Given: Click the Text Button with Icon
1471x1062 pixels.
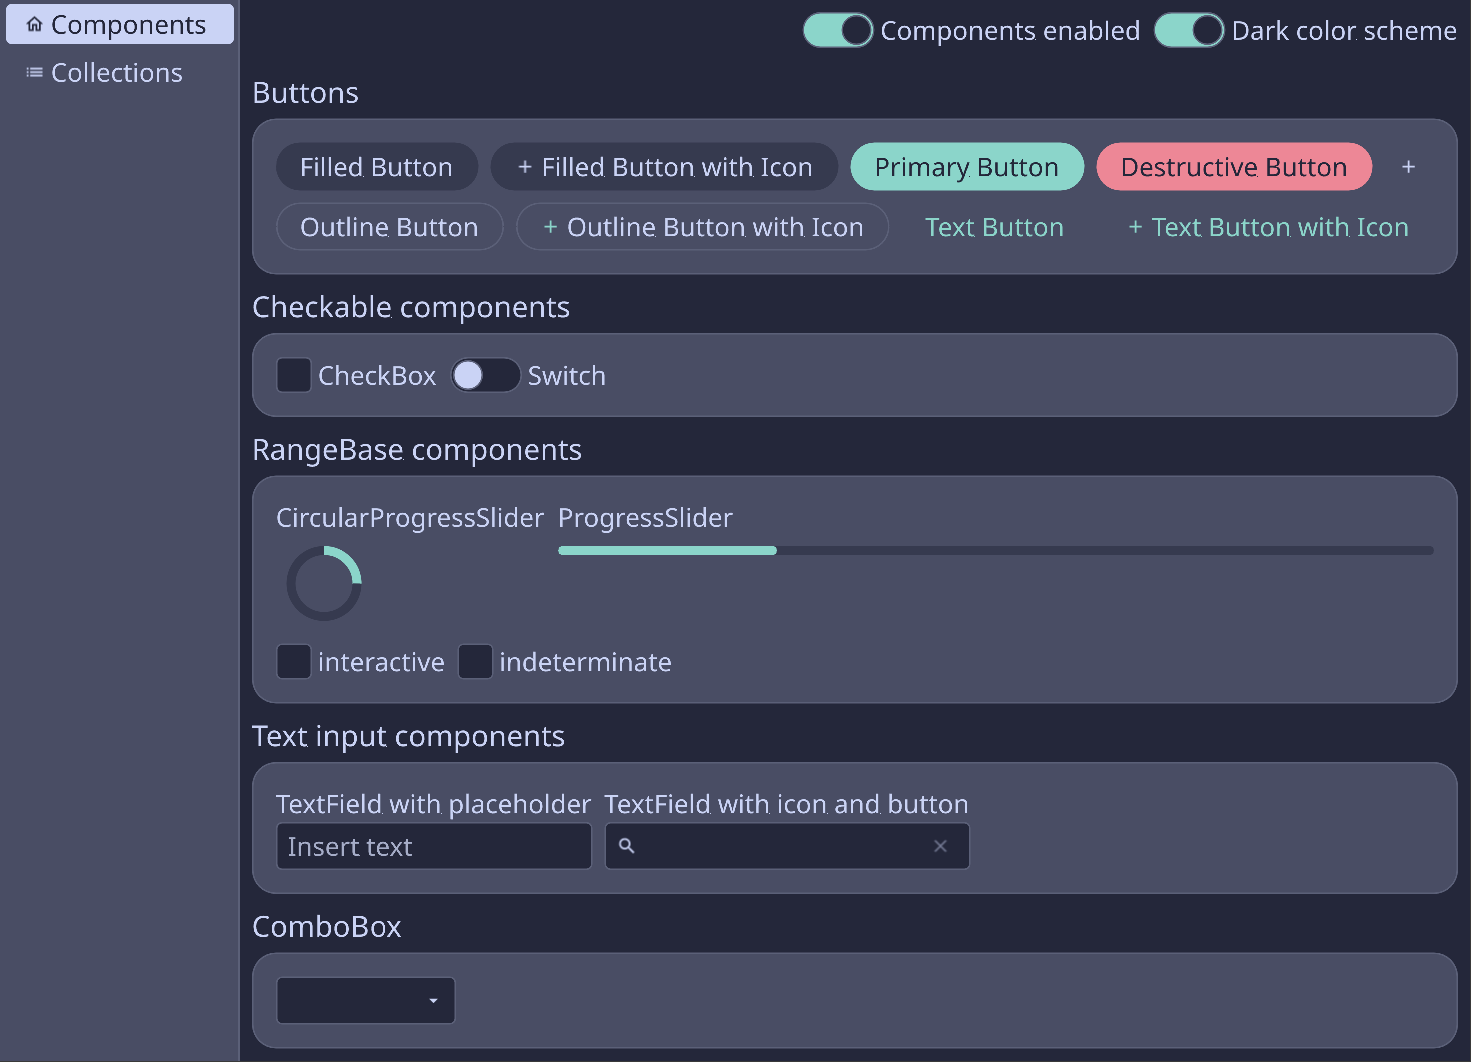Looking at the screenshot, I should 1268,228.
